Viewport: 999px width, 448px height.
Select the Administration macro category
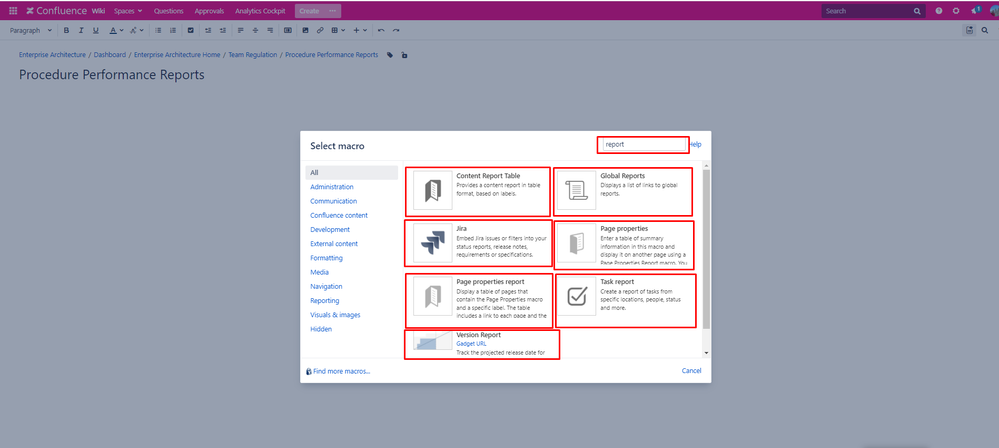331,187
